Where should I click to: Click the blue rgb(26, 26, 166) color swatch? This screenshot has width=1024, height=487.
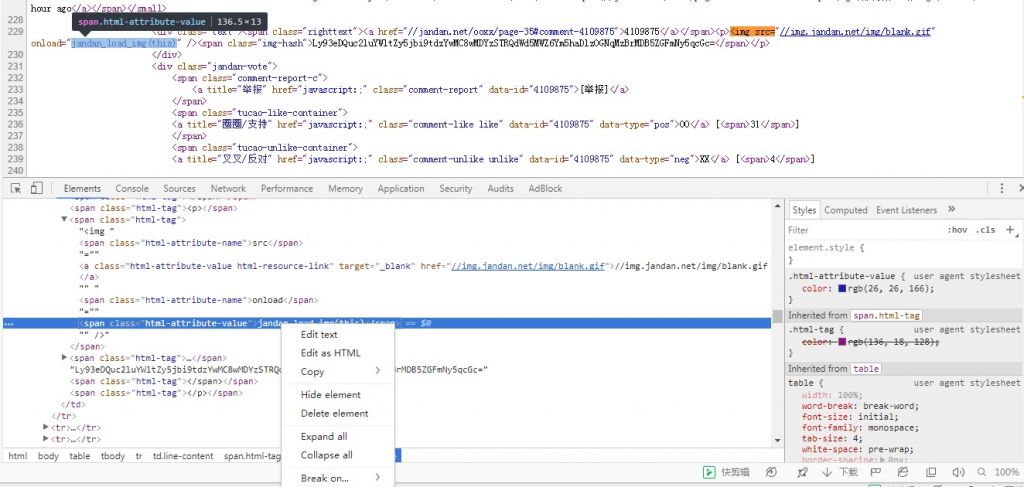coord(842,288)
